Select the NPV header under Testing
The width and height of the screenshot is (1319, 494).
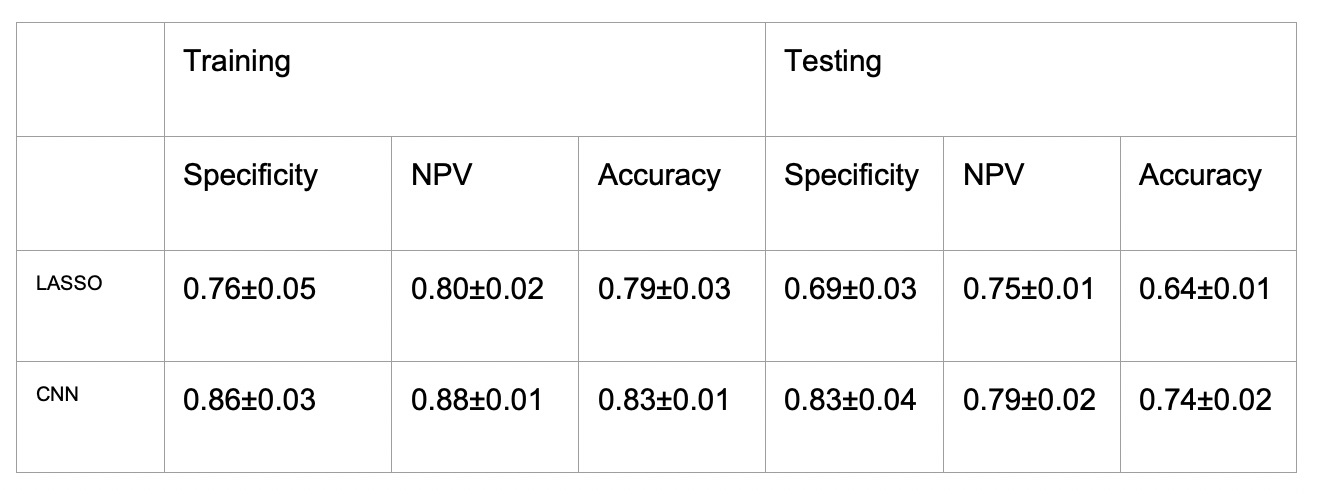[993, 176]
